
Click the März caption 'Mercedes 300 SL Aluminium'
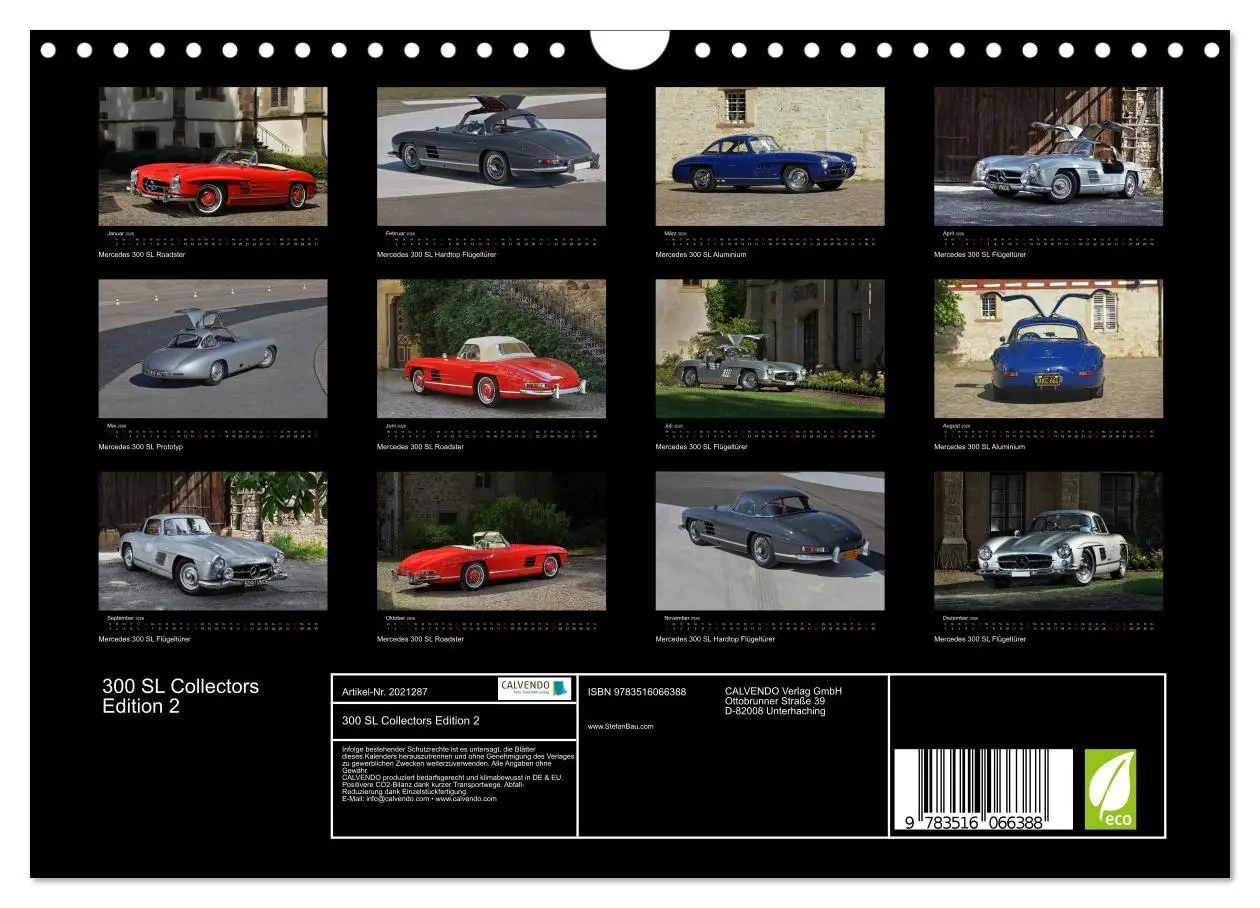[x=701, y=255]
